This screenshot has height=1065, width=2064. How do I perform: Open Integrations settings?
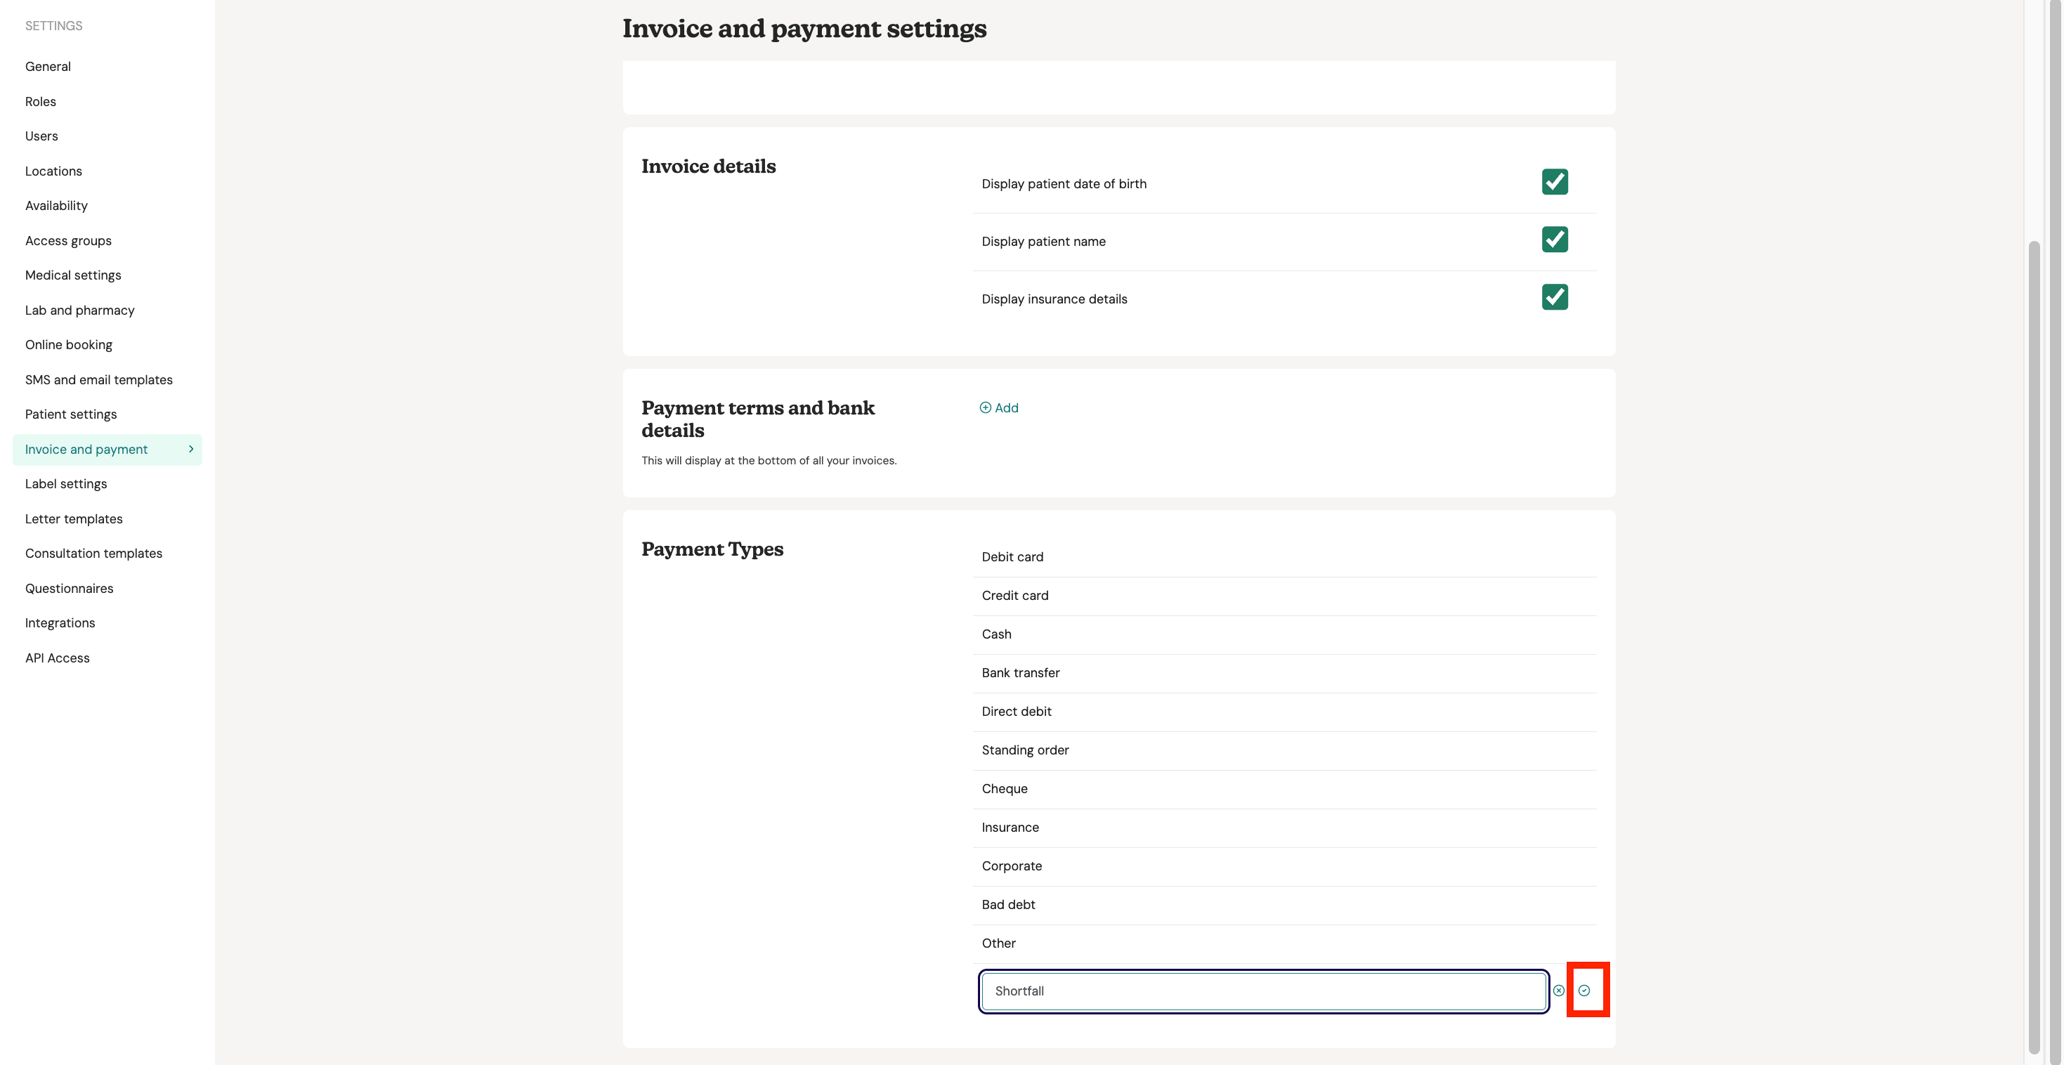pos(59,622)
